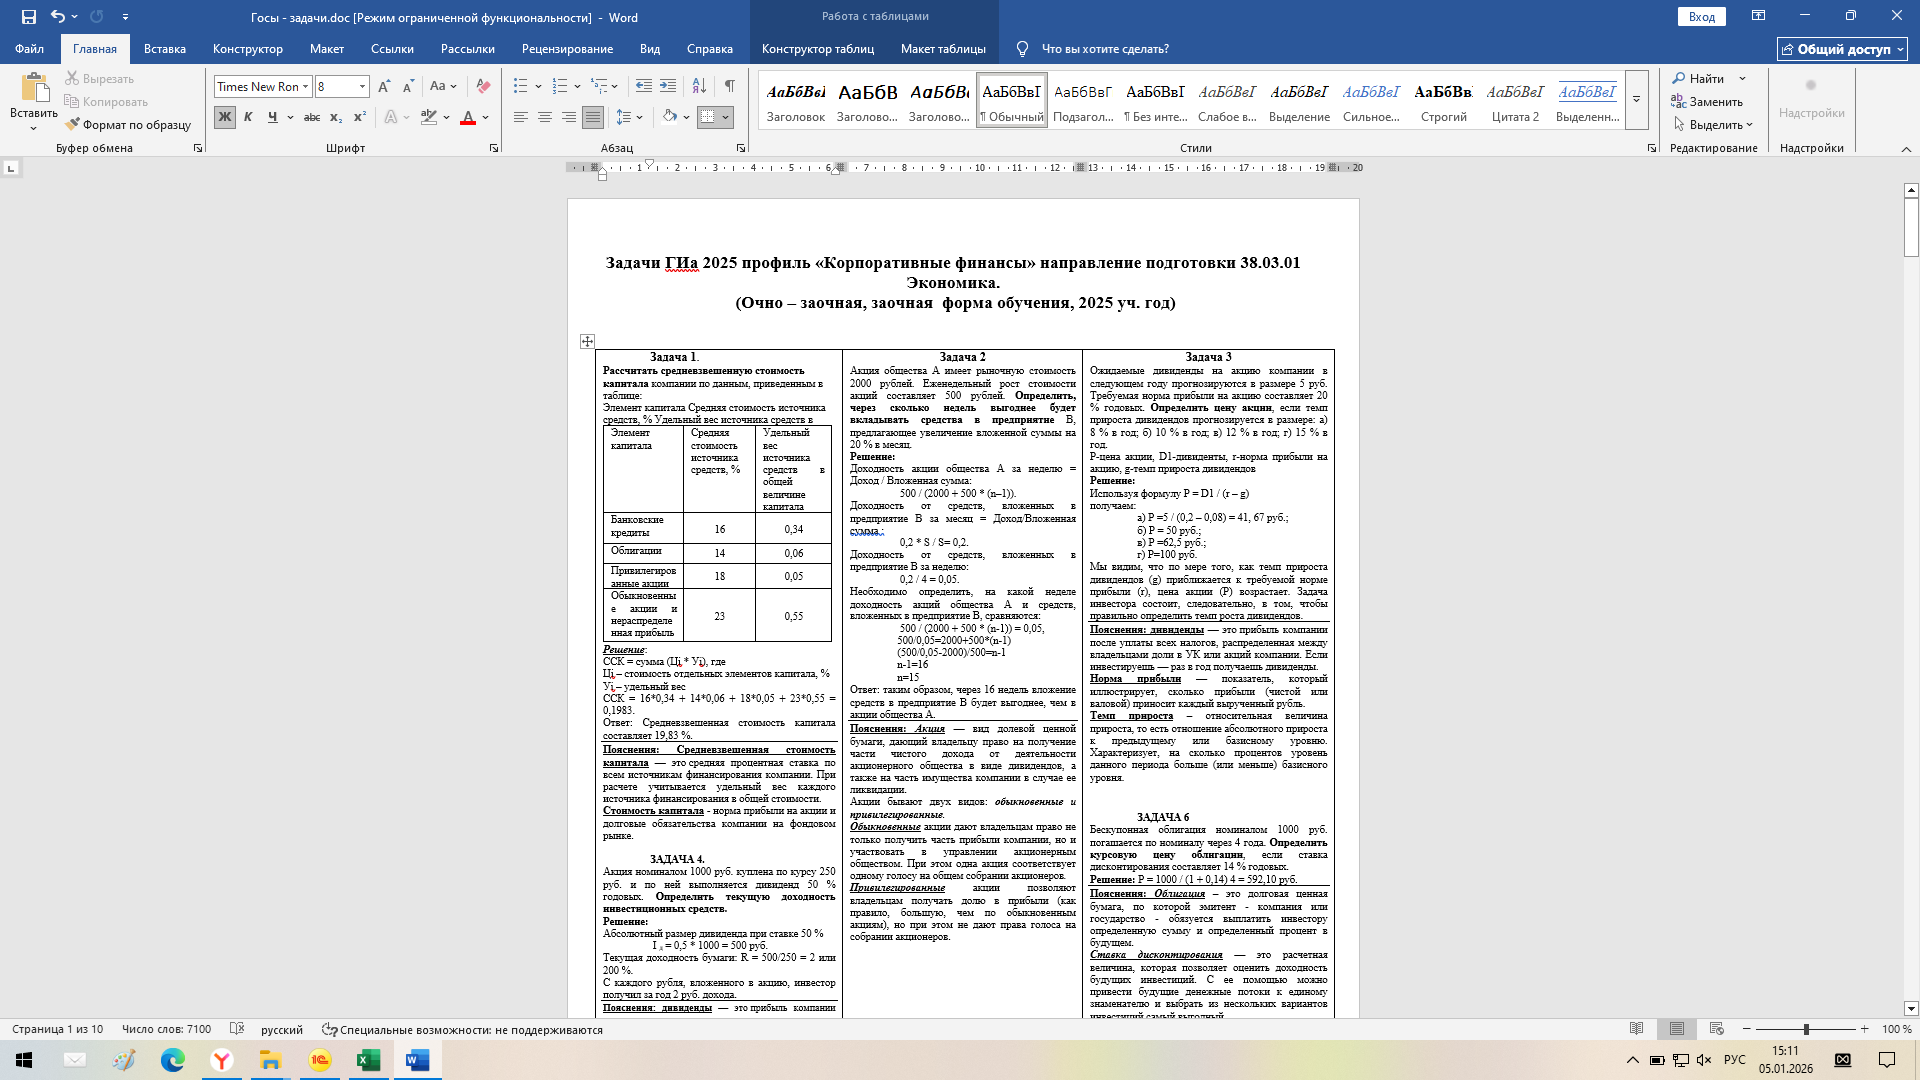This screenshot has width=1920, height=1080.
Task: Show paragraph marks with pilcrow icon
Action: [x=730, y=86]
